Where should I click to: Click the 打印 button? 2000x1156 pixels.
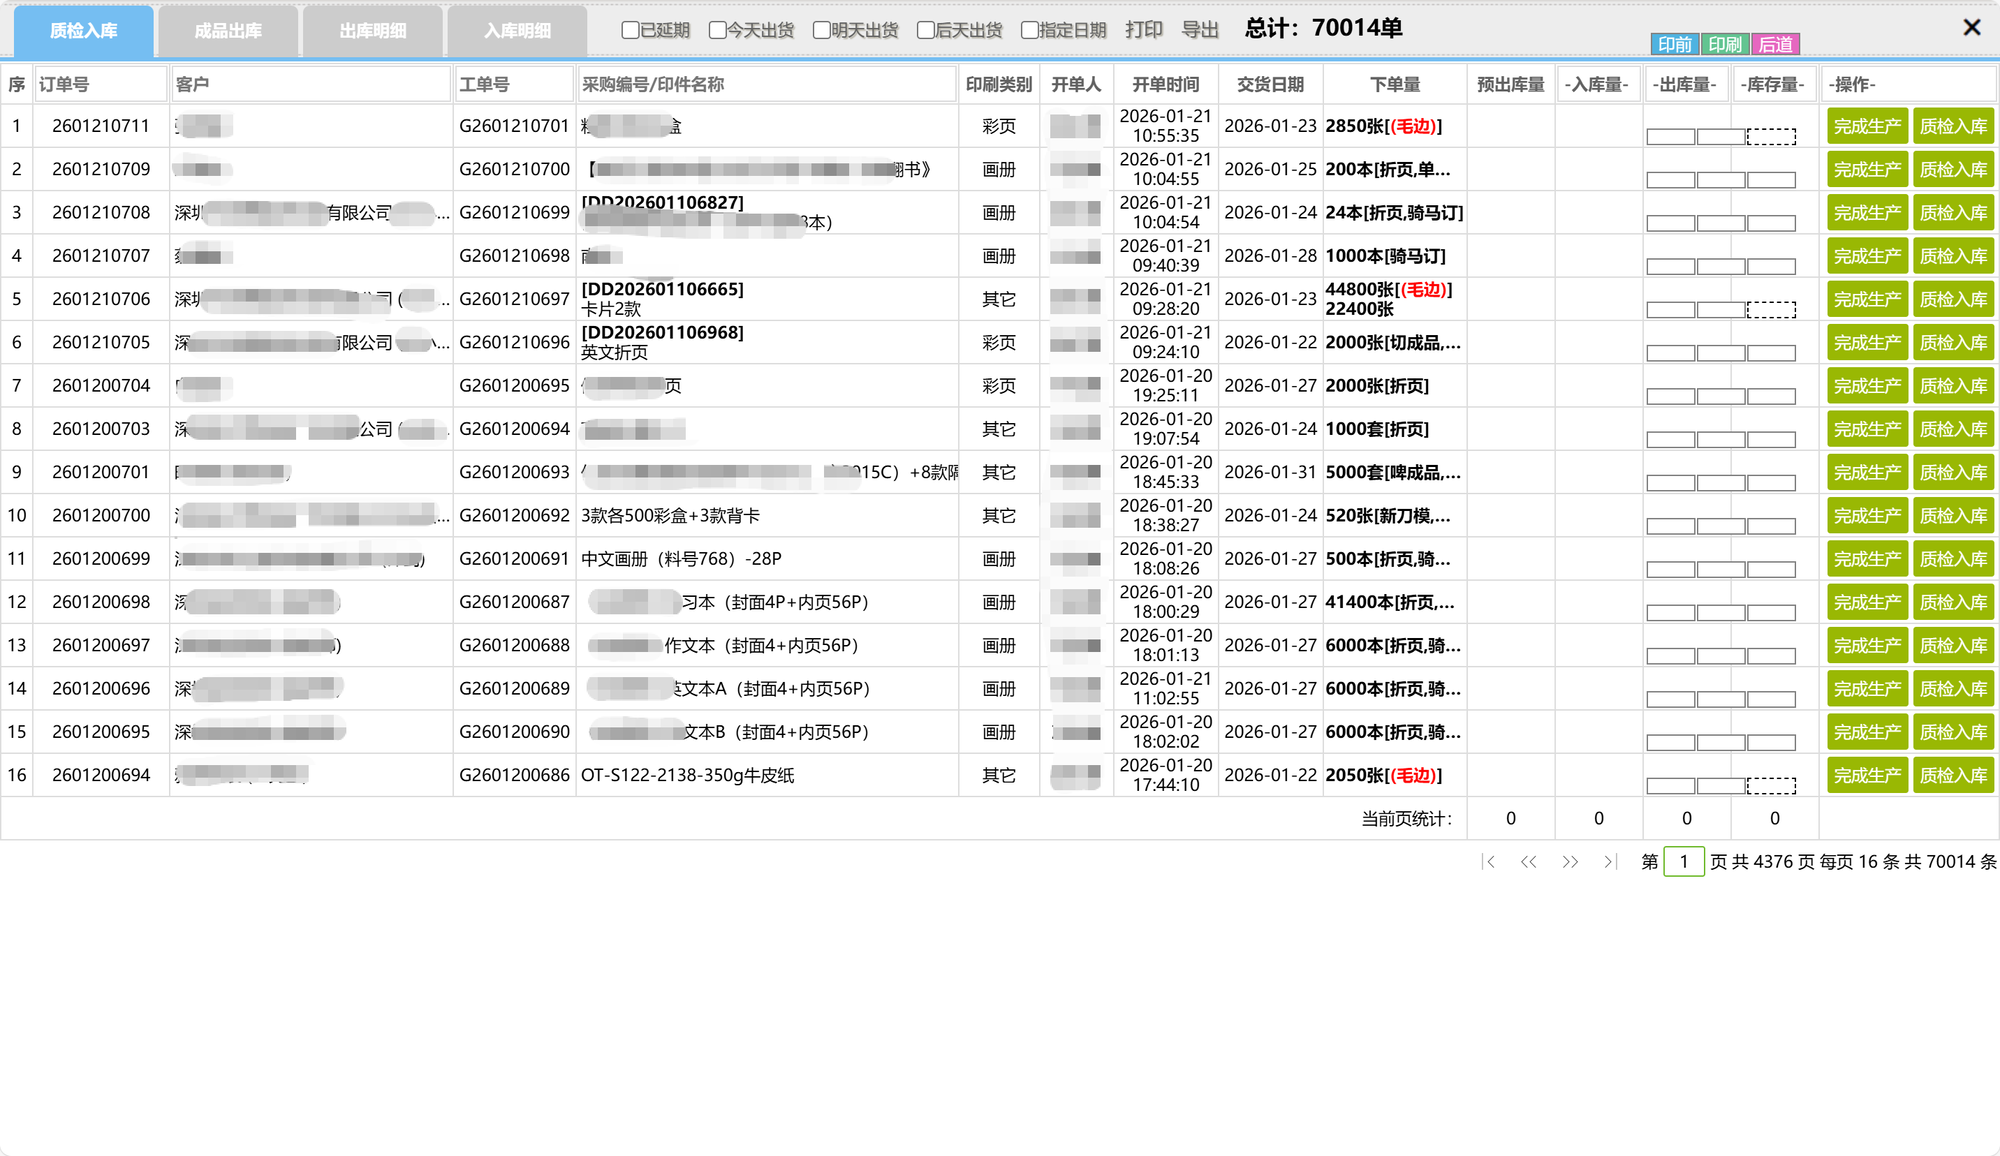(x=1144, y=30)
